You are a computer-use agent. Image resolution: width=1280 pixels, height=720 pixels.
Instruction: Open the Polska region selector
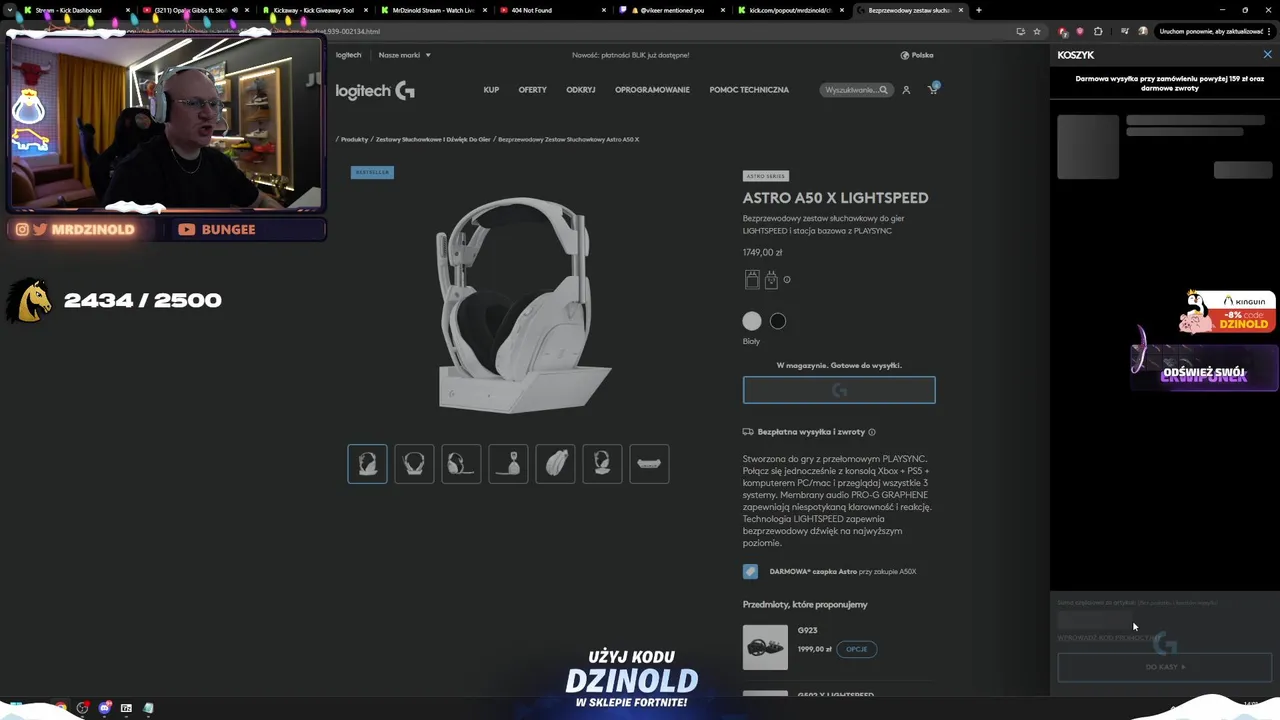pos(917,55)
